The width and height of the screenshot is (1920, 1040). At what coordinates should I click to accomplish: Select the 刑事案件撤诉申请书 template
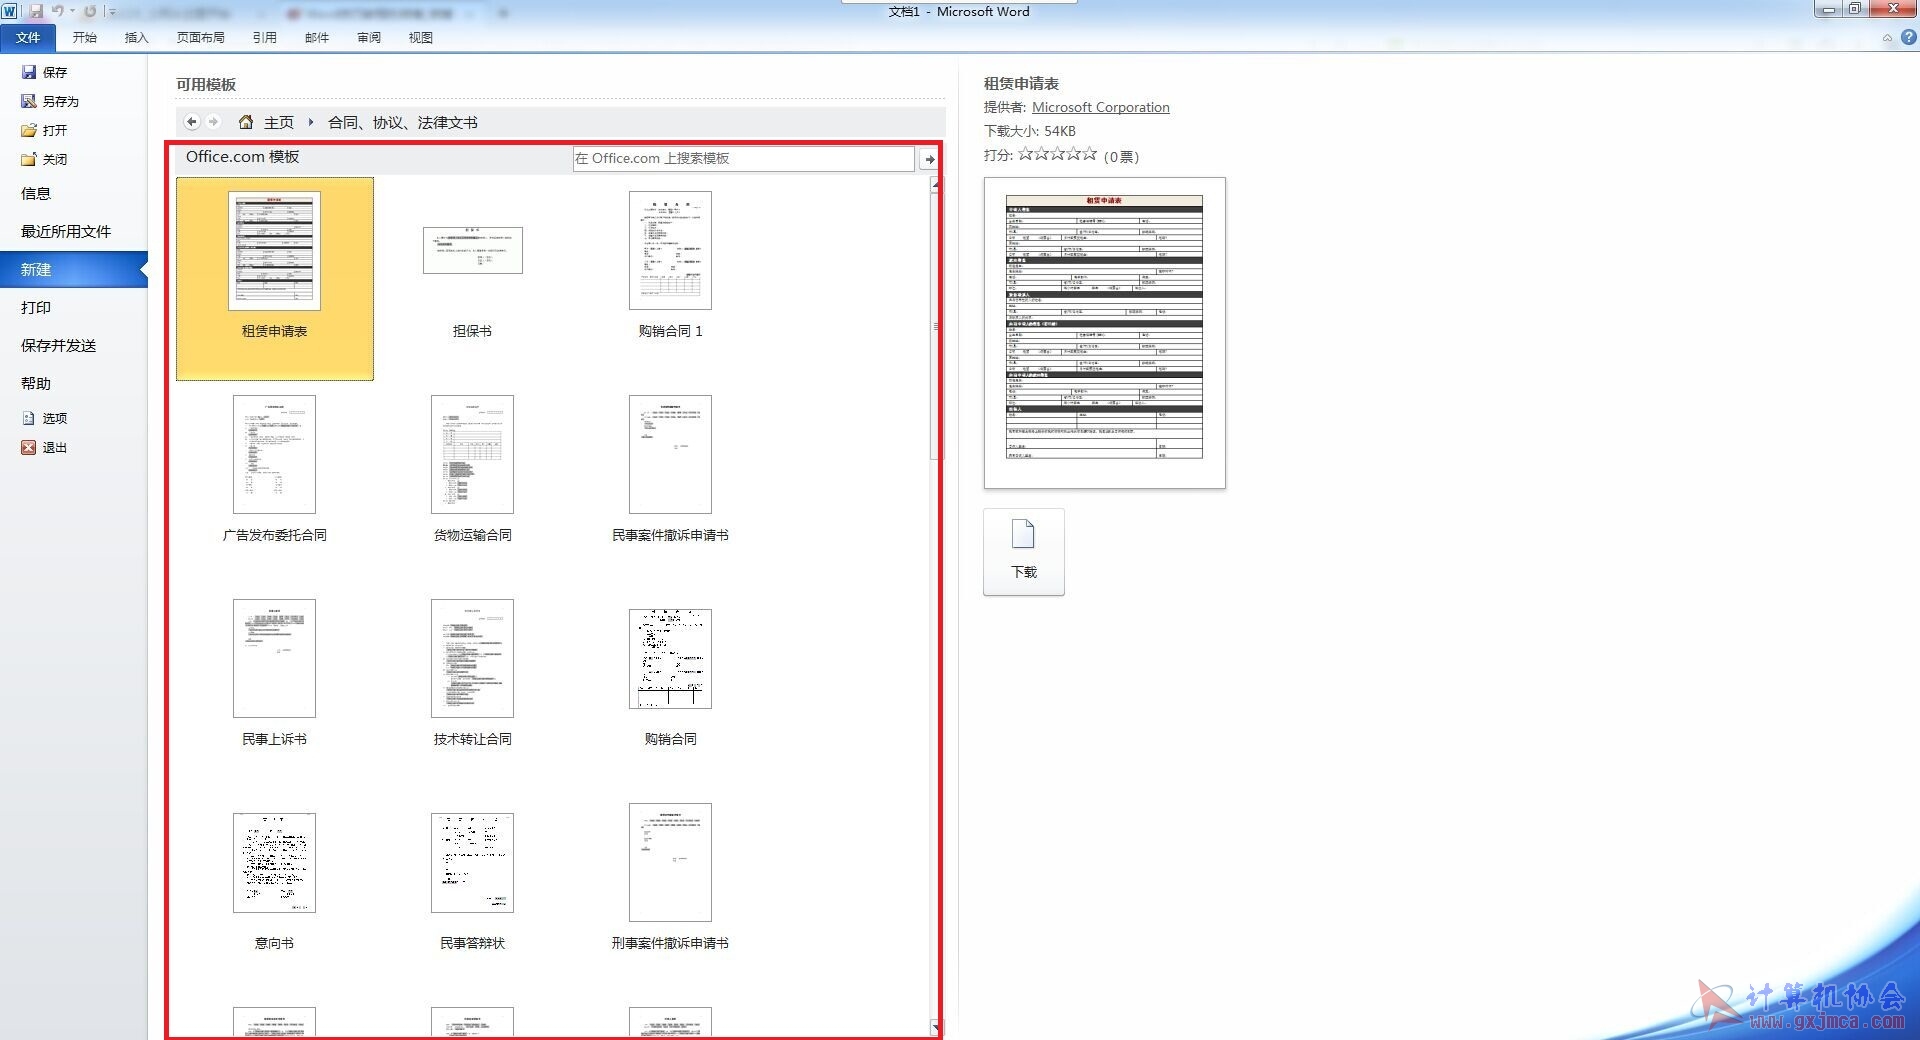click(670, 878)
